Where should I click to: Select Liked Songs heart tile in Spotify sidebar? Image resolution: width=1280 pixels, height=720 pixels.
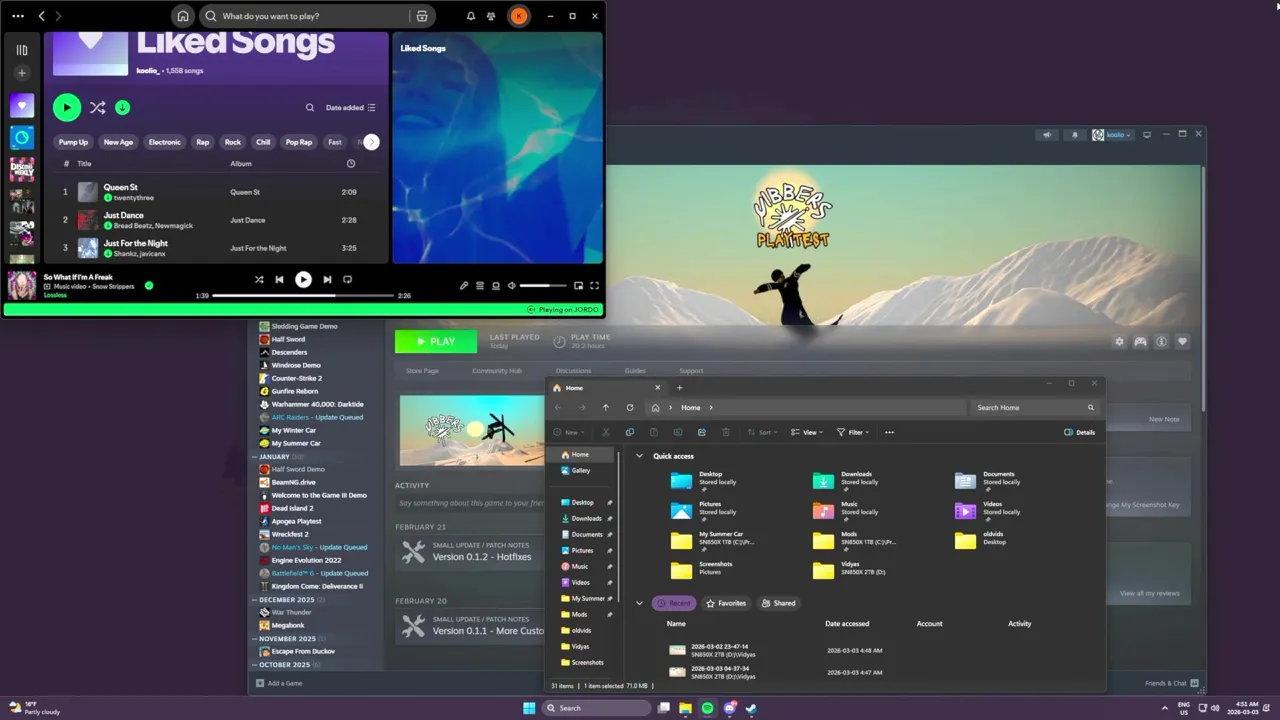click(22, 105)
